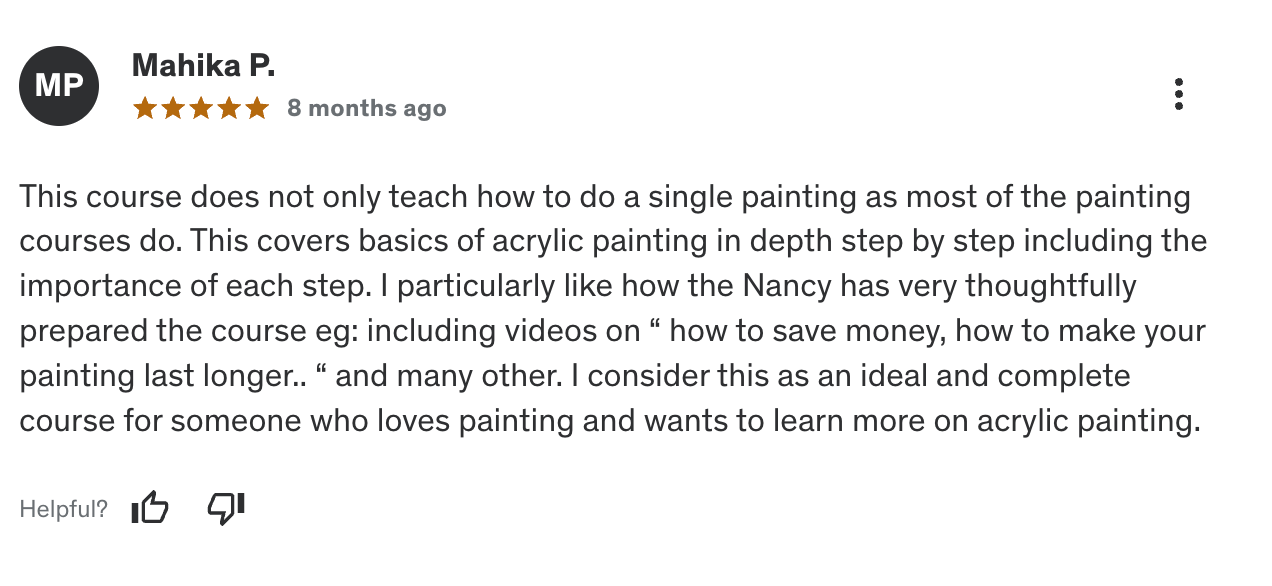Viewport: 1272px width, 586px height.
Task: Select the reviewer name Mahika P.
Action: pyautogui.click(x=203, y=66)
